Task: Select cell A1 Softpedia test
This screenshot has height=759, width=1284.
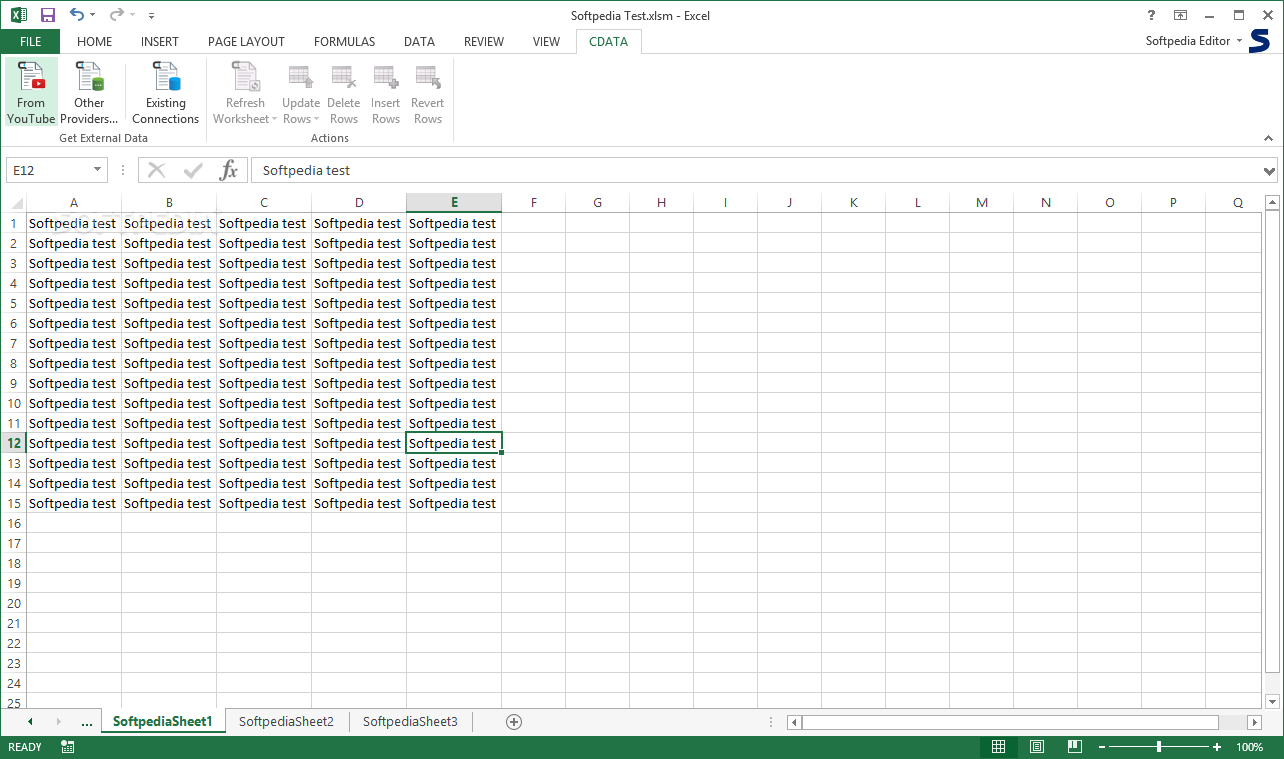Action: (x=74, y=223)
